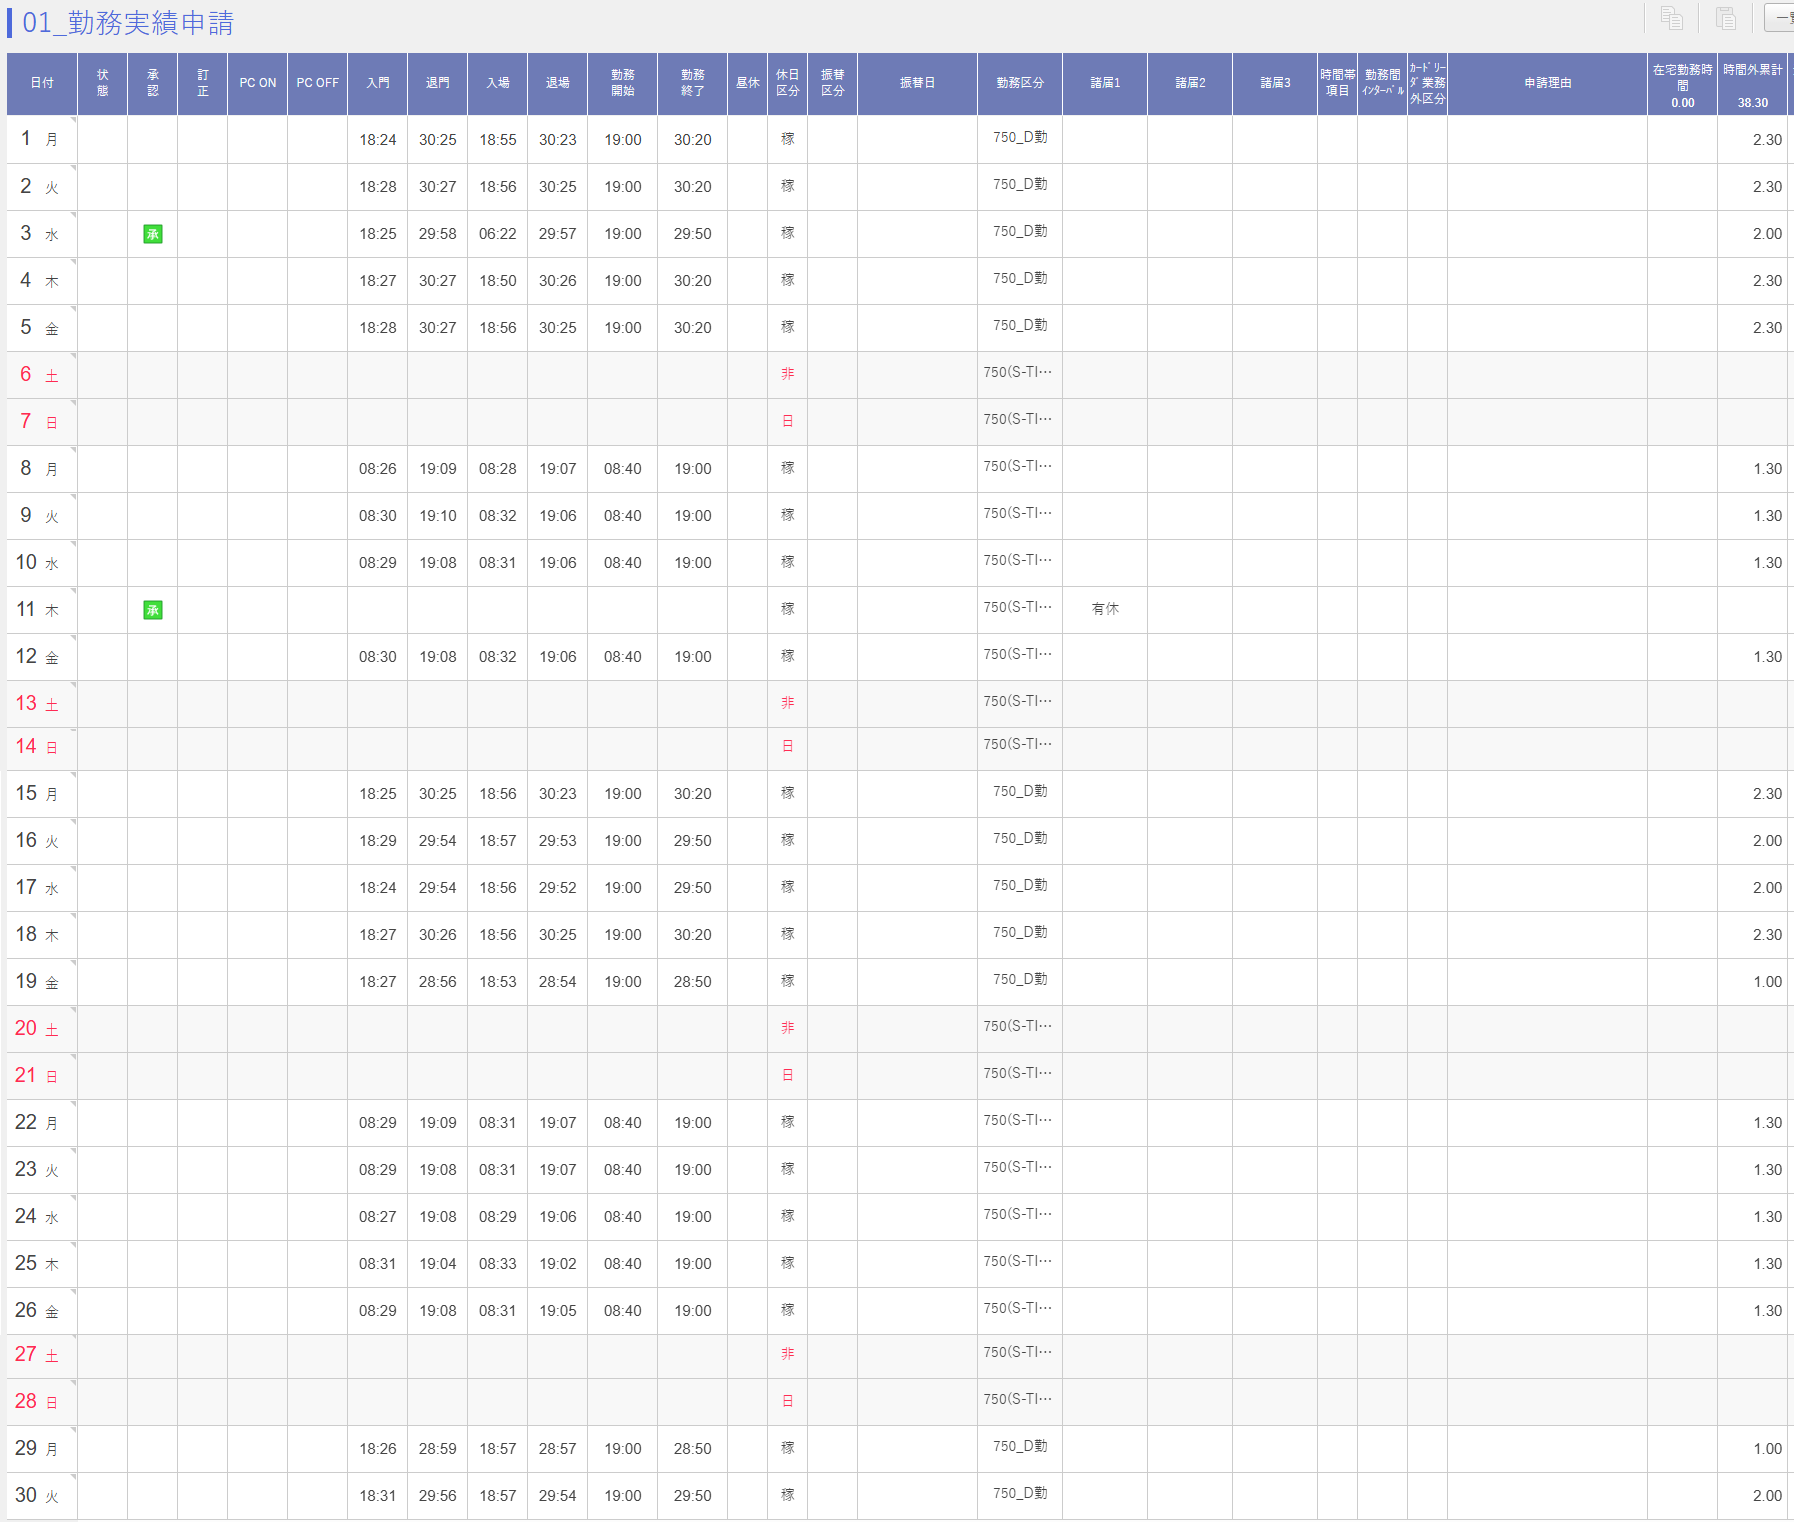1794x1526 pixels.
Task: Click the 申請理由 column header
Action: tap(1546, 83)
